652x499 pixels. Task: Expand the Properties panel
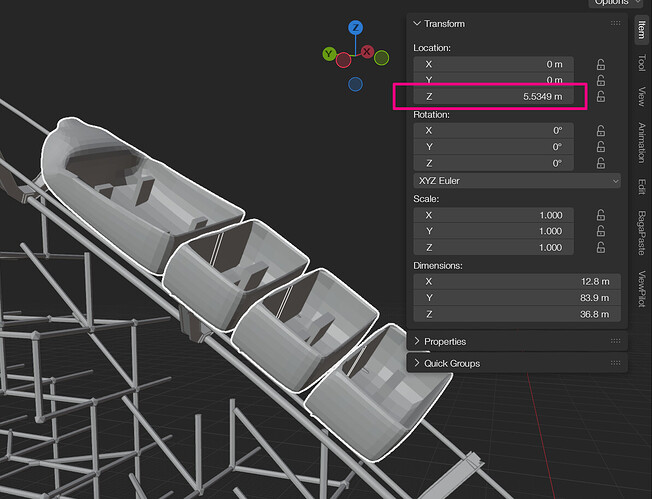(x=417, y=341)
